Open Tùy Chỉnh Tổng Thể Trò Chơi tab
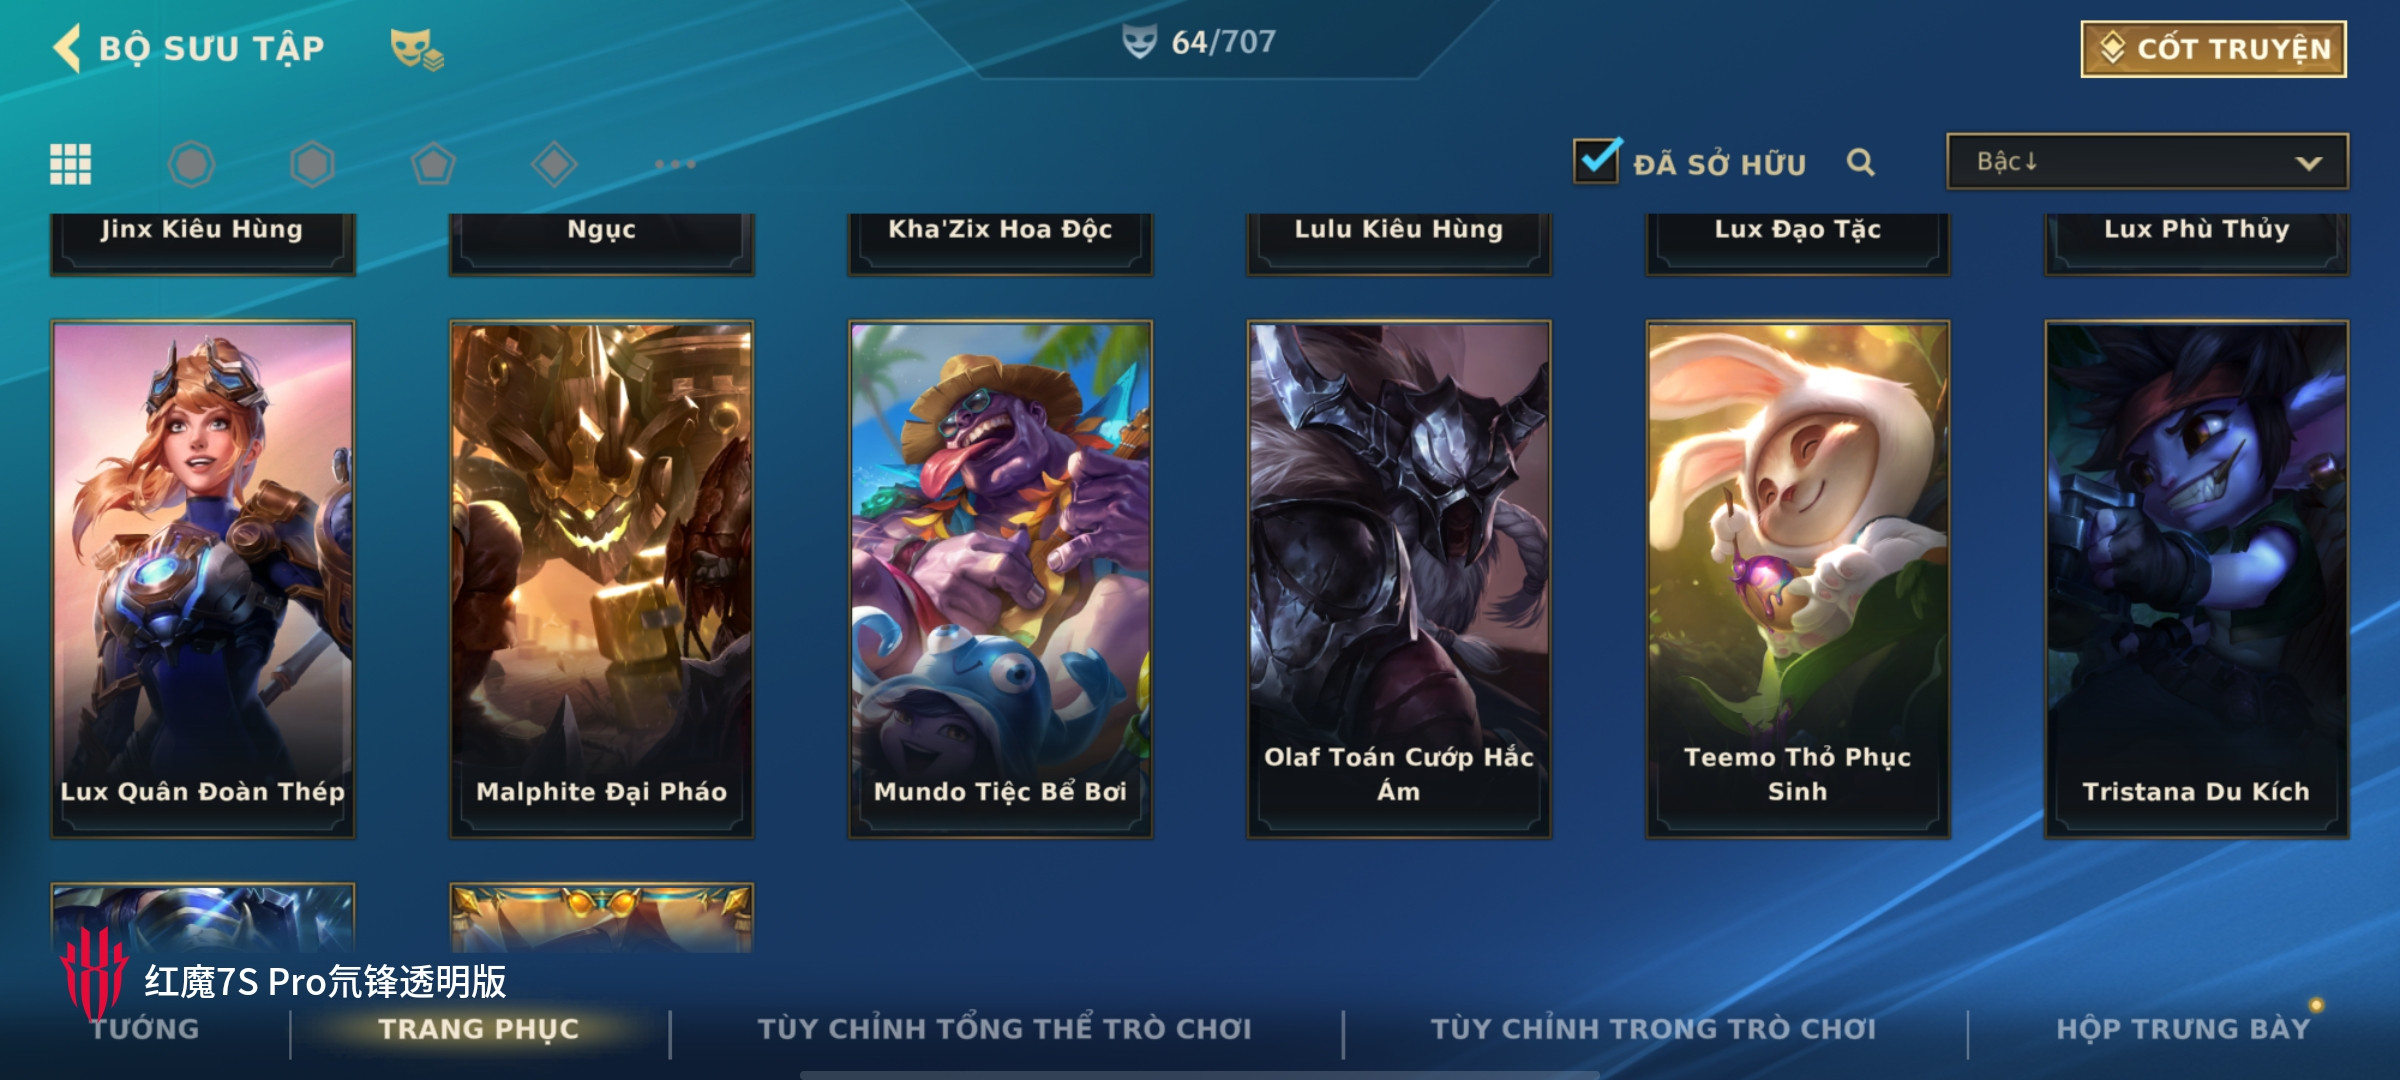 click(1004, 1028)
